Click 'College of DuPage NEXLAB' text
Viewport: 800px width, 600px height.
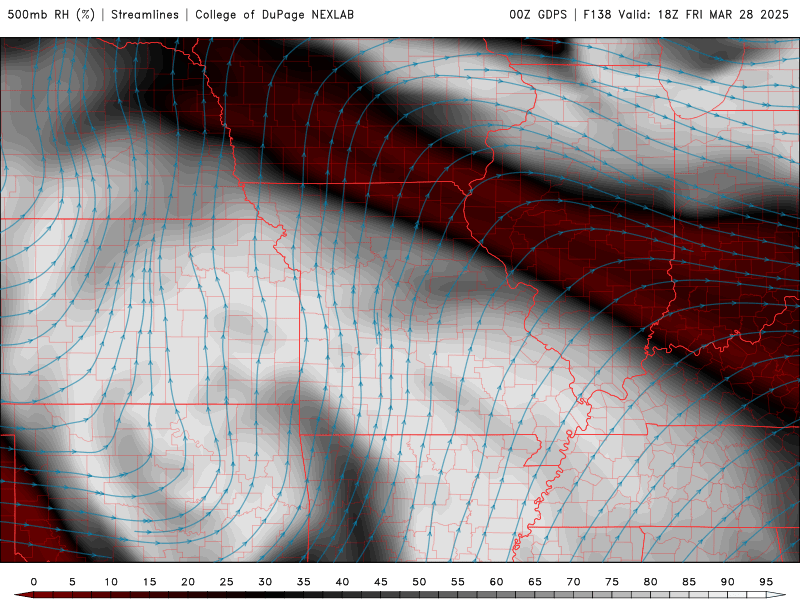coord(274,15)
